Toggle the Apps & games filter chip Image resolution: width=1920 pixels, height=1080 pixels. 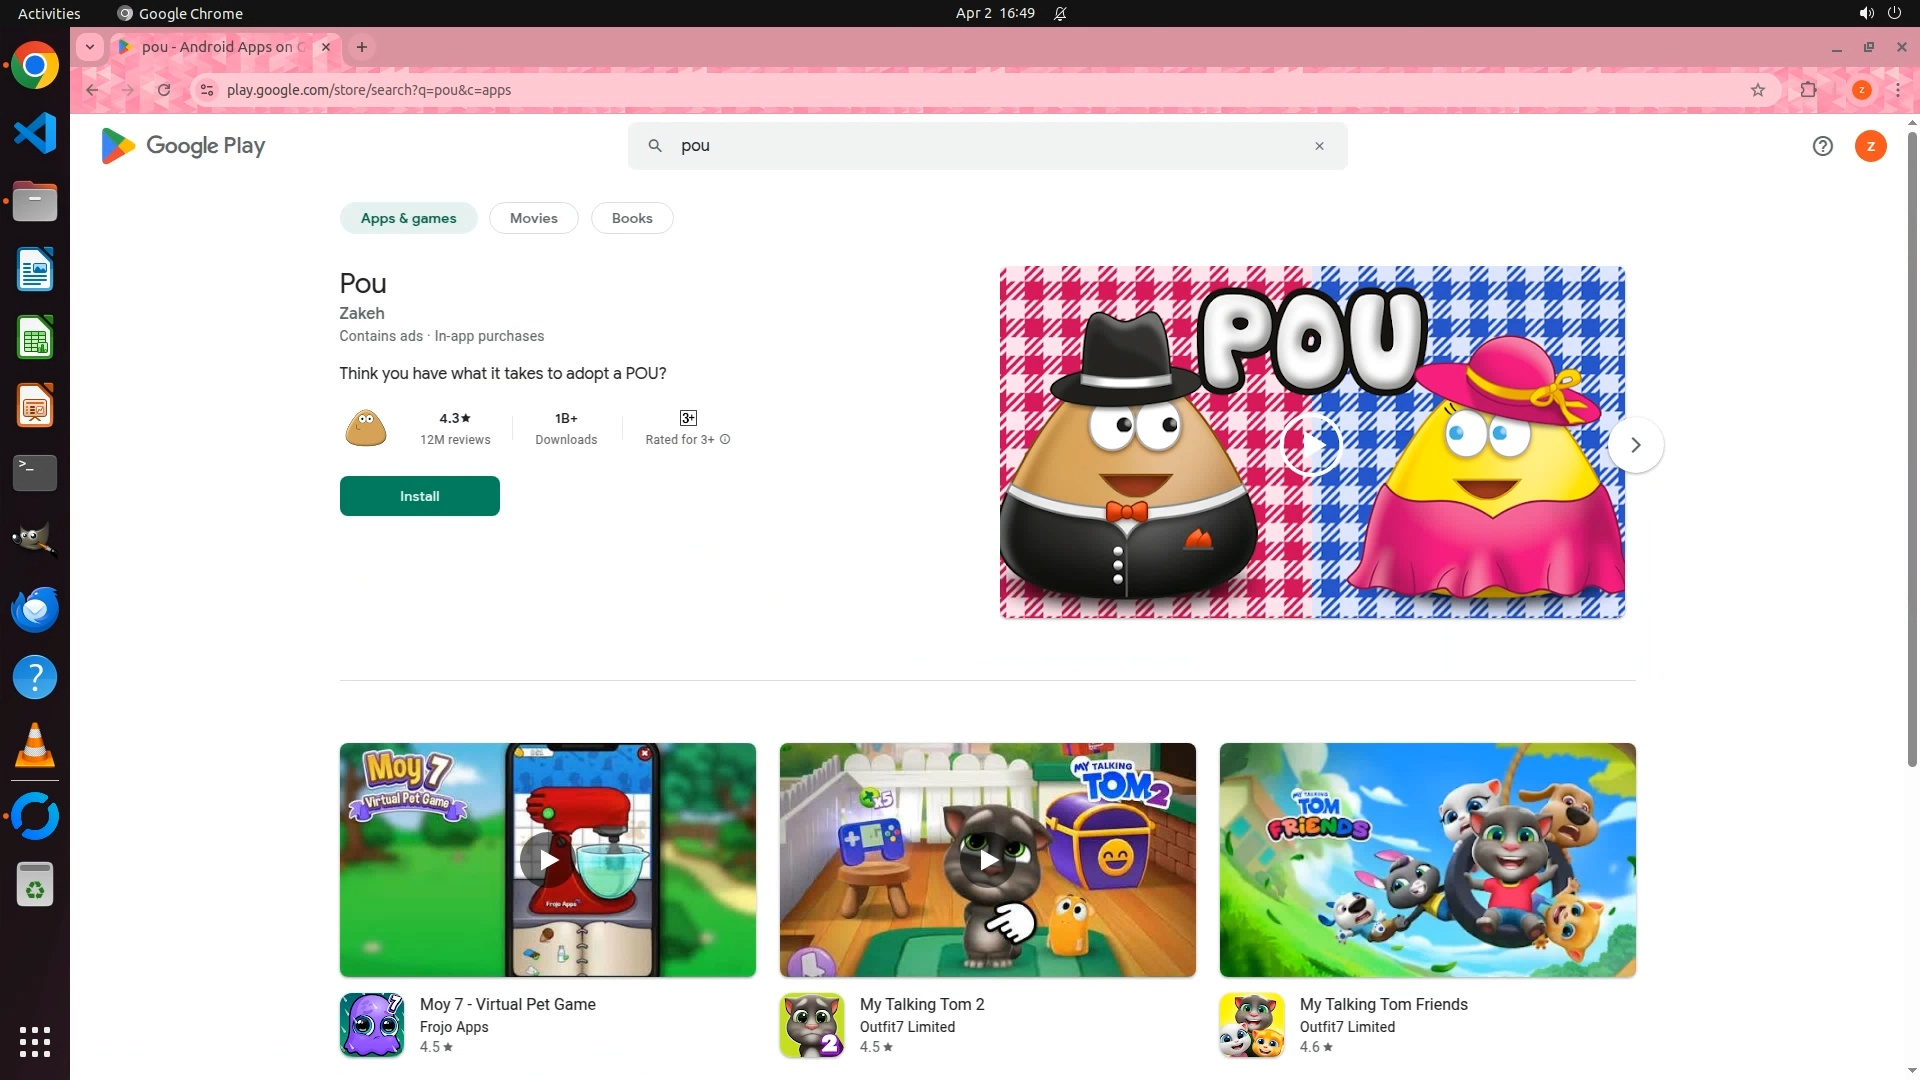408,218
